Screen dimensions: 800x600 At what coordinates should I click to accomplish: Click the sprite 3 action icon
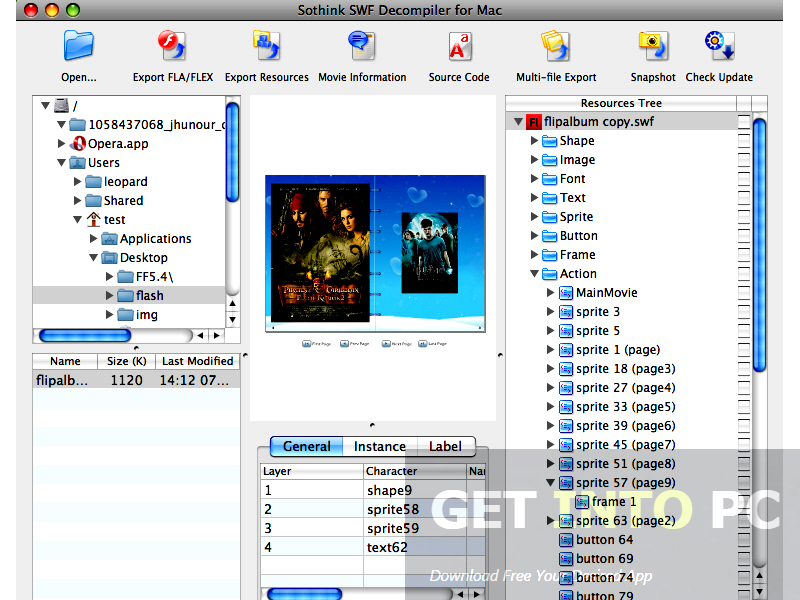click(x=565, y=312)
